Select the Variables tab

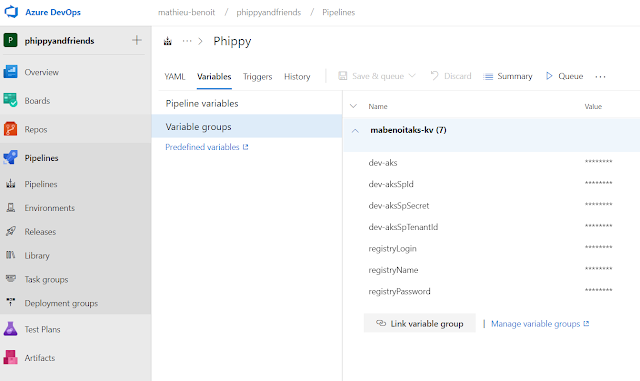(214, 76)
